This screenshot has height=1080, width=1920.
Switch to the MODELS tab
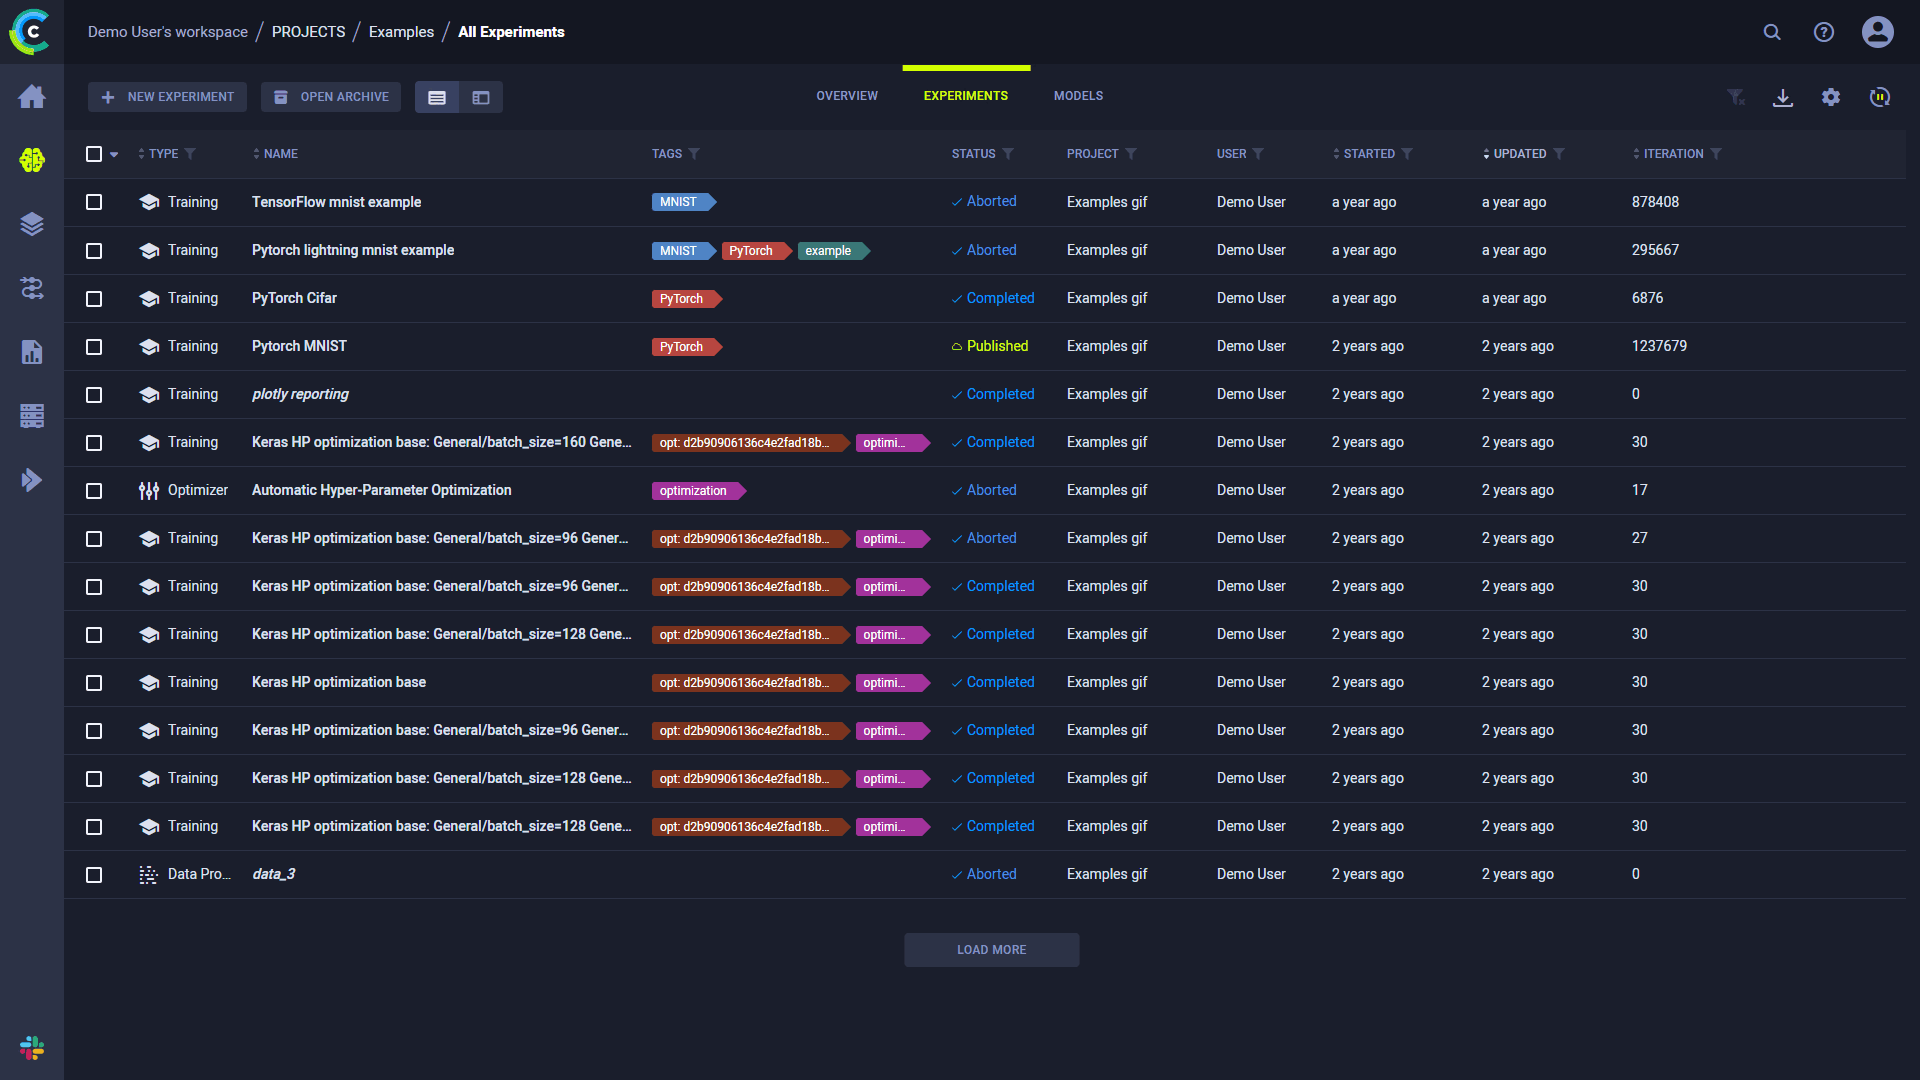coord(1078,96)
